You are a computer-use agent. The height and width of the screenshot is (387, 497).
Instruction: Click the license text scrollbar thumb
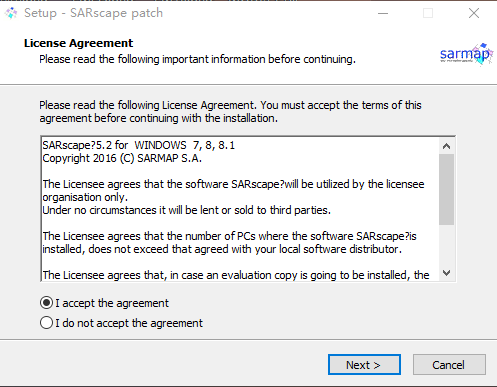tap(446, 189)
